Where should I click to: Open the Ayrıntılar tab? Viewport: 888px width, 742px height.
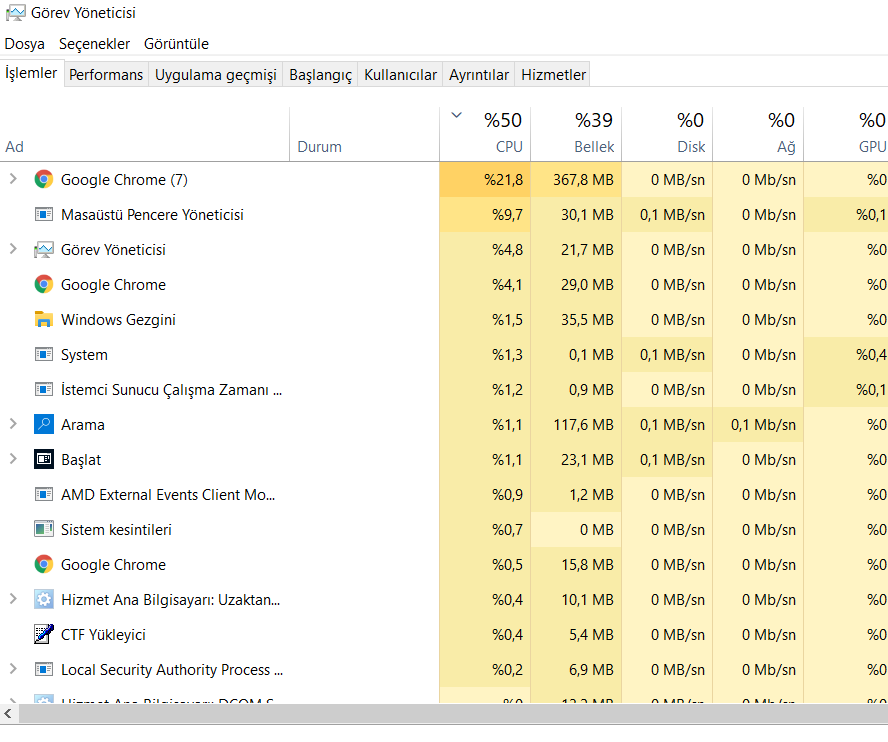(479, 75)
